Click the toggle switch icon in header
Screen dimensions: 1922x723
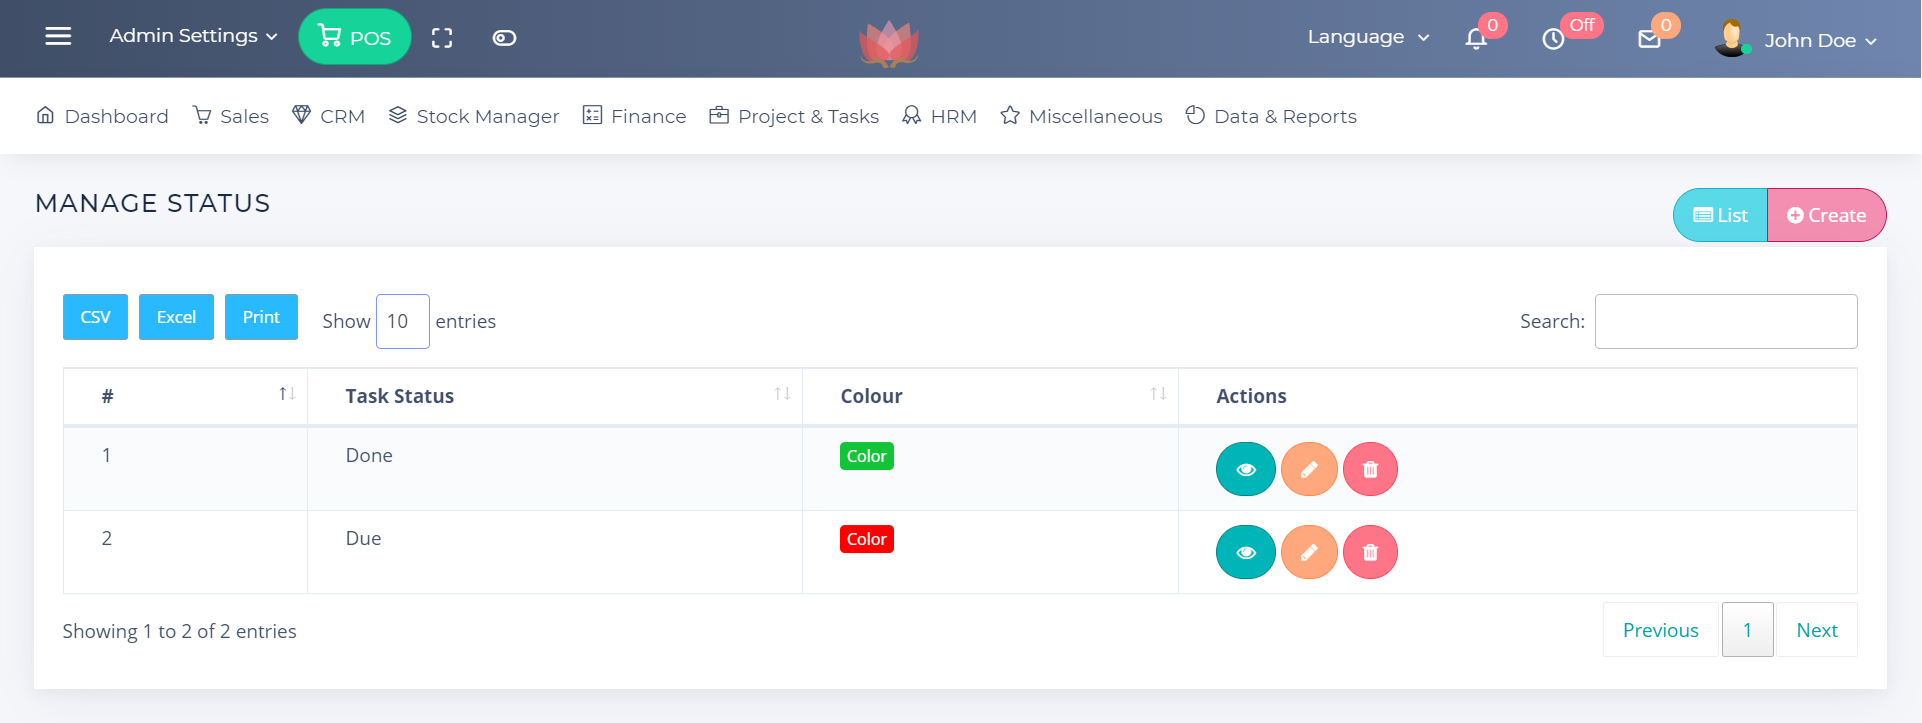click(x=504, y=38)
